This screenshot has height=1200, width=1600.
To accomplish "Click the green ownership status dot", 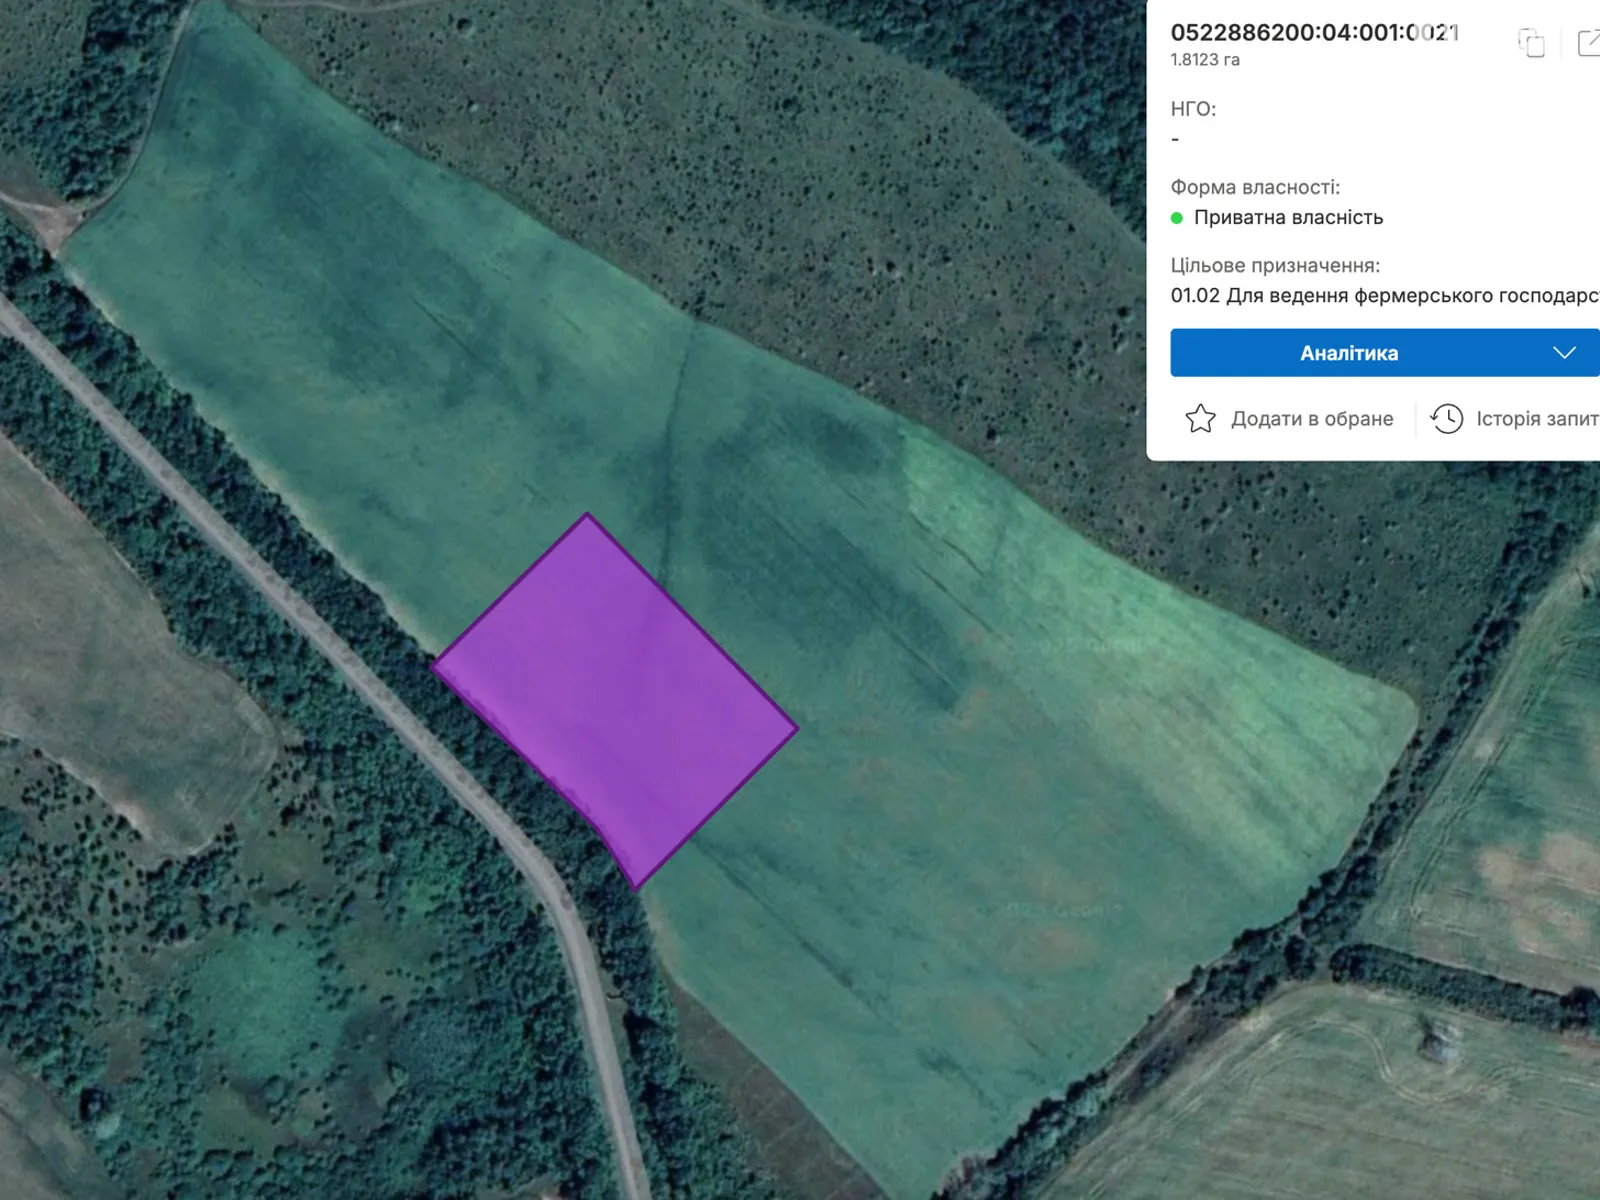I will [1177, 218].
